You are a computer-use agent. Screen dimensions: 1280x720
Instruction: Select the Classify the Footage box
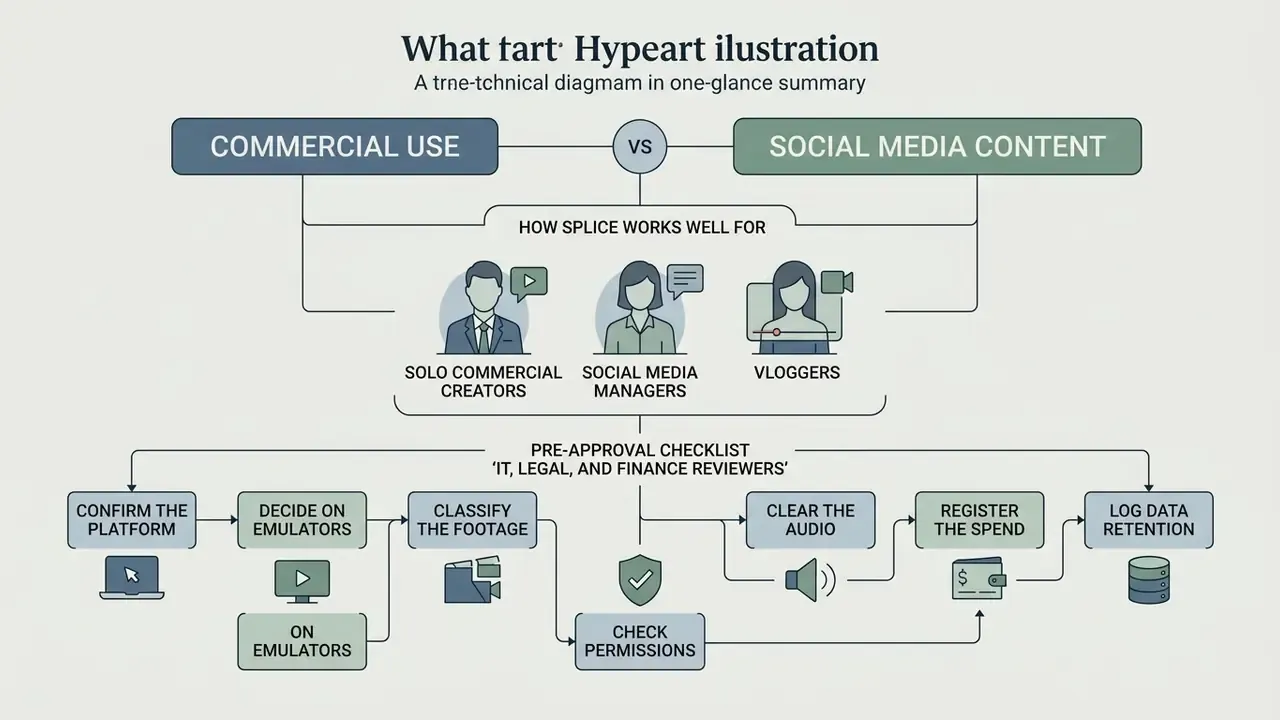tap(472, 520)
